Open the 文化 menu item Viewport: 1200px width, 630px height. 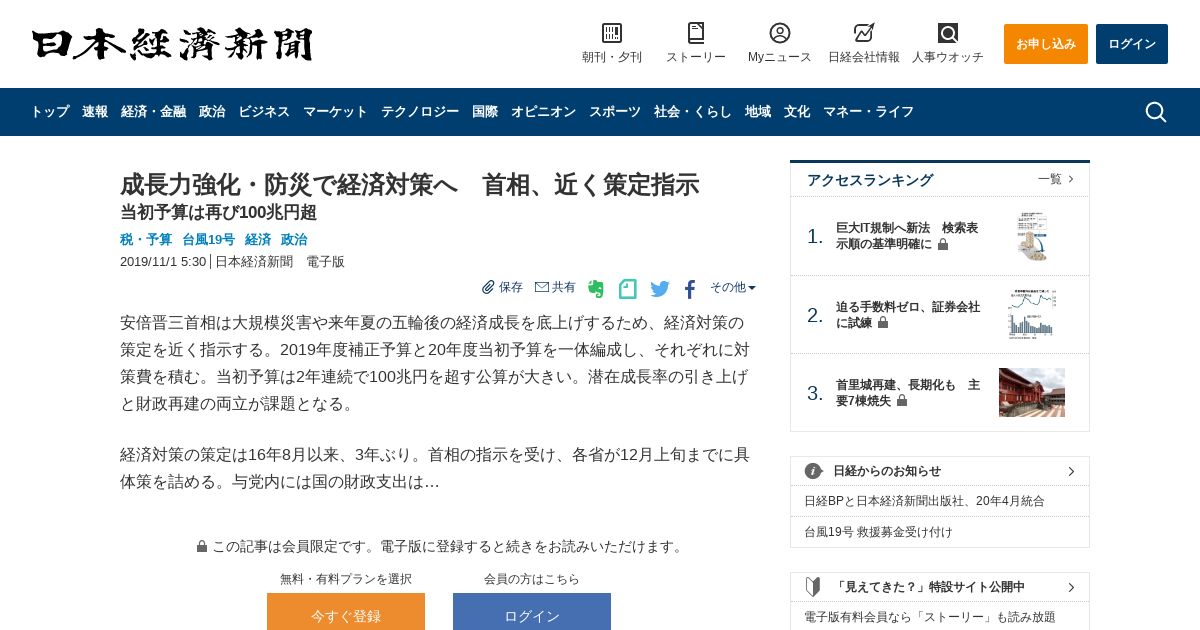tap(797, 112)
